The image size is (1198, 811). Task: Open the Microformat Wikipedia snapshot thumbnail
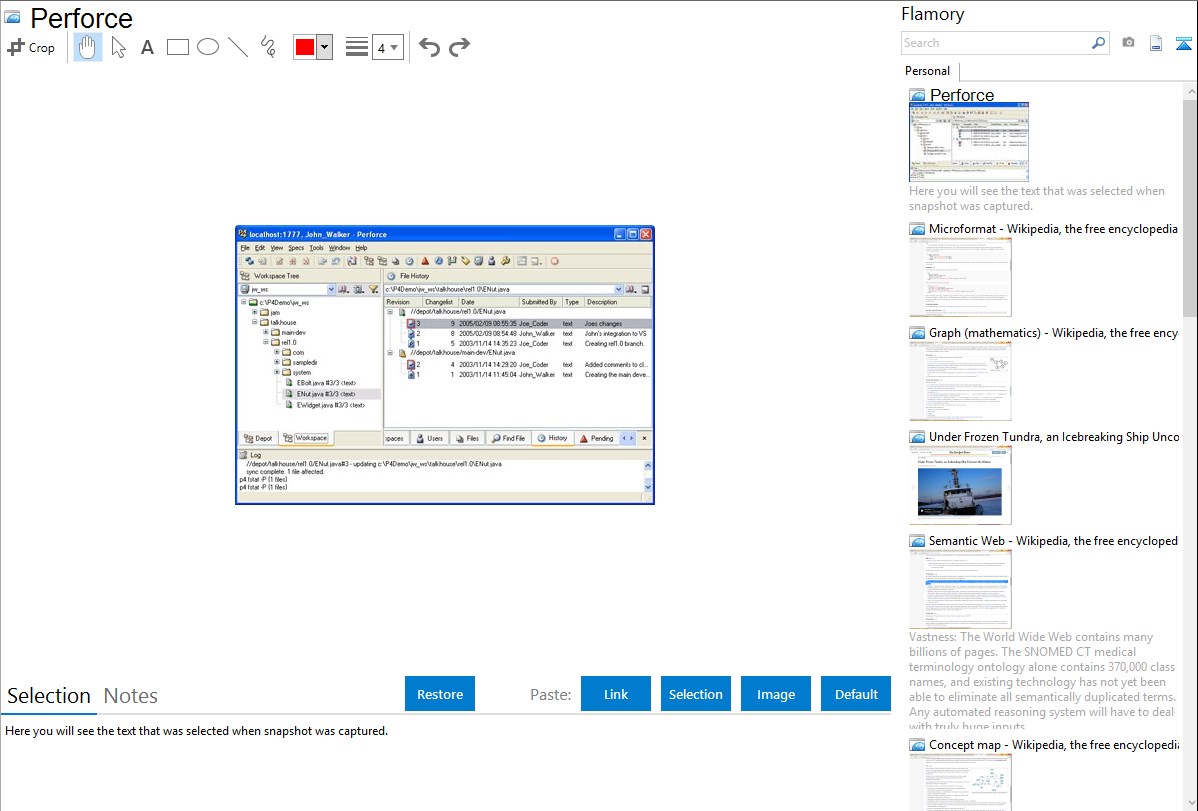pyautogui.click(x=960, y=277)
